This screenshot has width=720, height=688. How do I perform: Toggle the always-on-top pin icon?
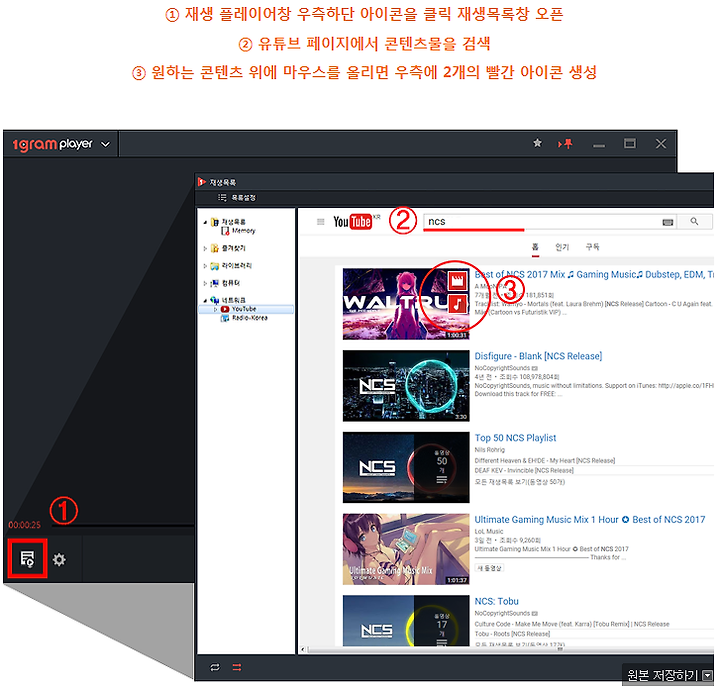pos(566,144)
